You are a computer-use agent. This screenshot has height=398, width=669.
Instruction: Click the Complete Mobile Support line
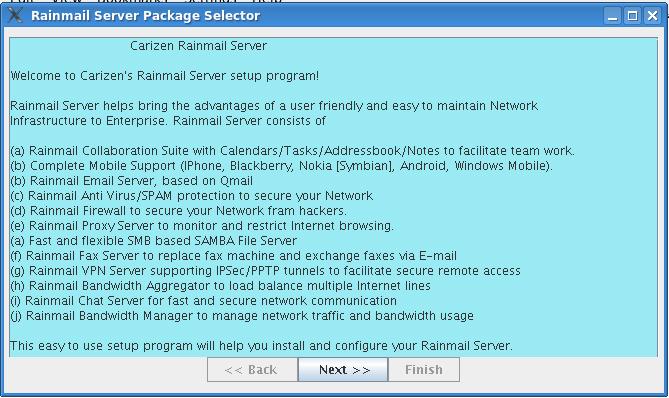[x=282, y=166]
